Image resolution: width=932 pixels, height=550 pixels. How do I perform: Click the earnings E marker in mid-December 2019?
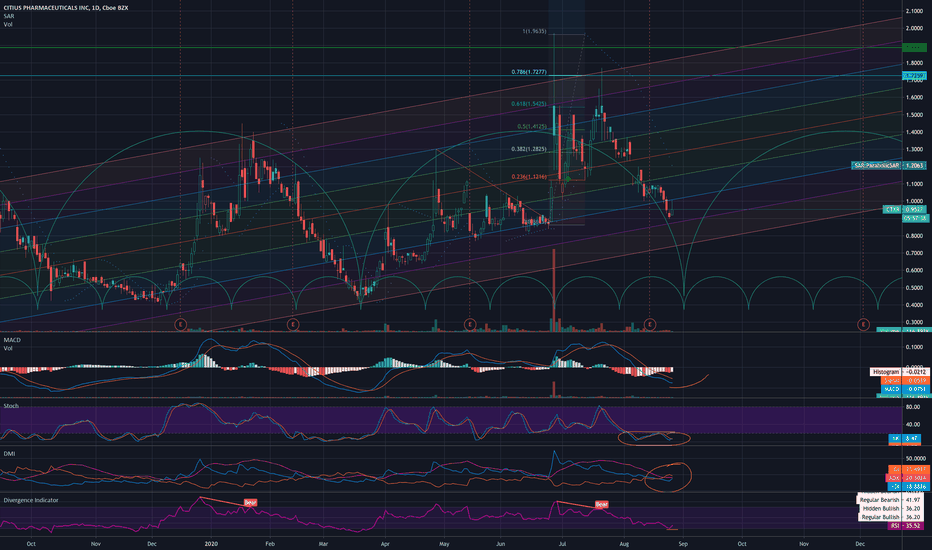coord(181,324)
